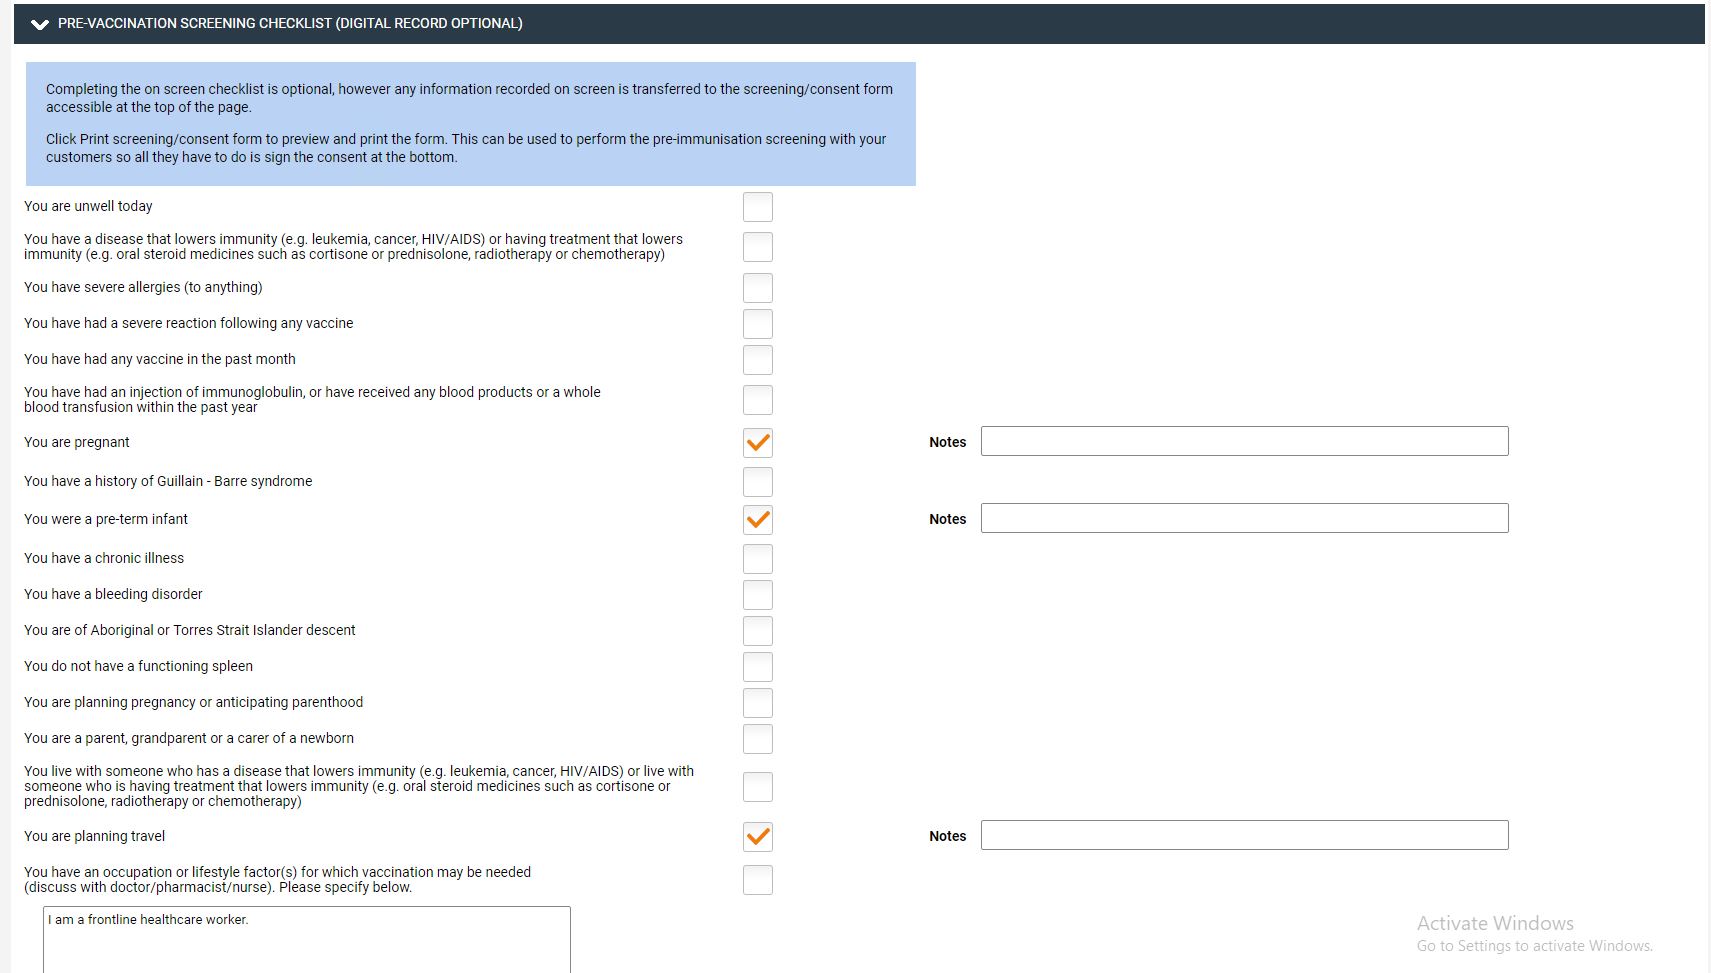The width and height of the screenshot is (1711, 973).
Task: Focus the Notes field for 'You are pregnant'
Action: pyautogui.click(x=1244, y=441)
